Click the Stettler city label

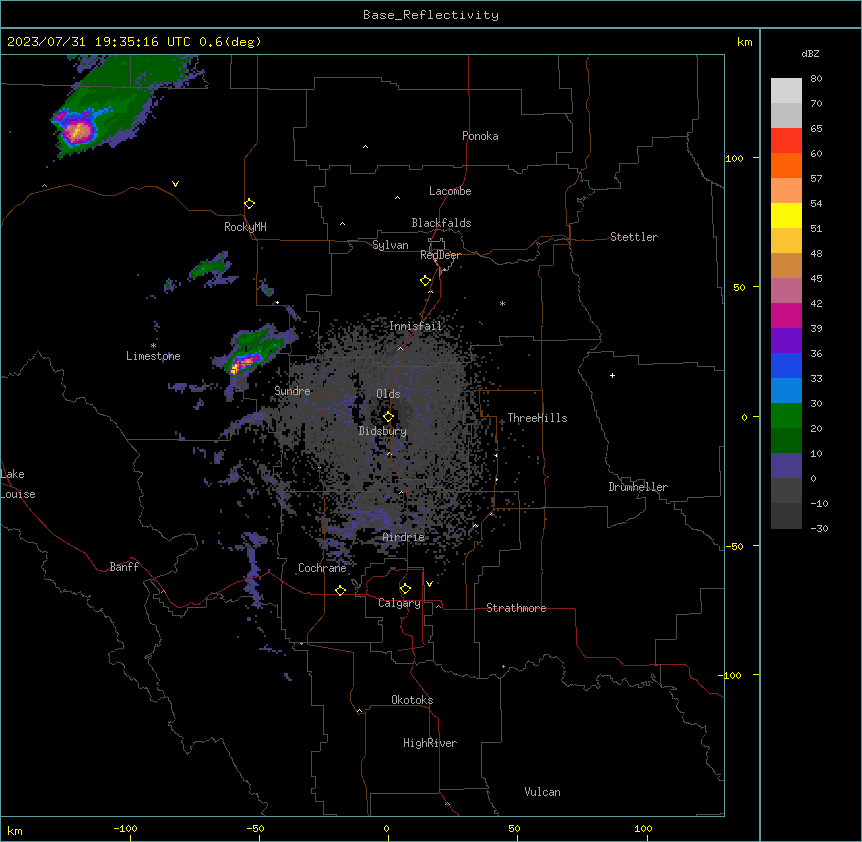633,237
